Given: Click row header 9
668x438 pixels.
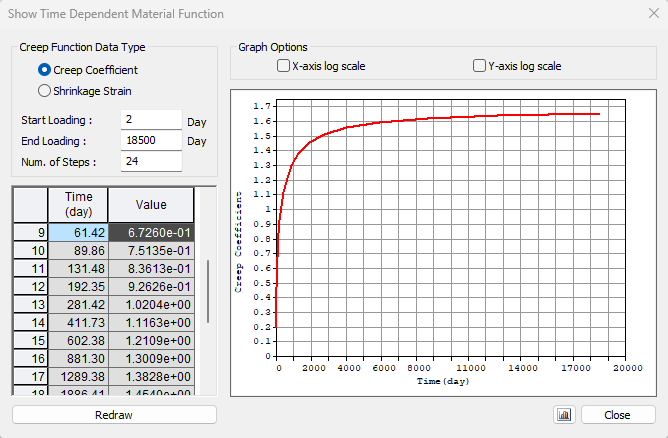Looking at the screenshot, I should (x=31, y=233).
